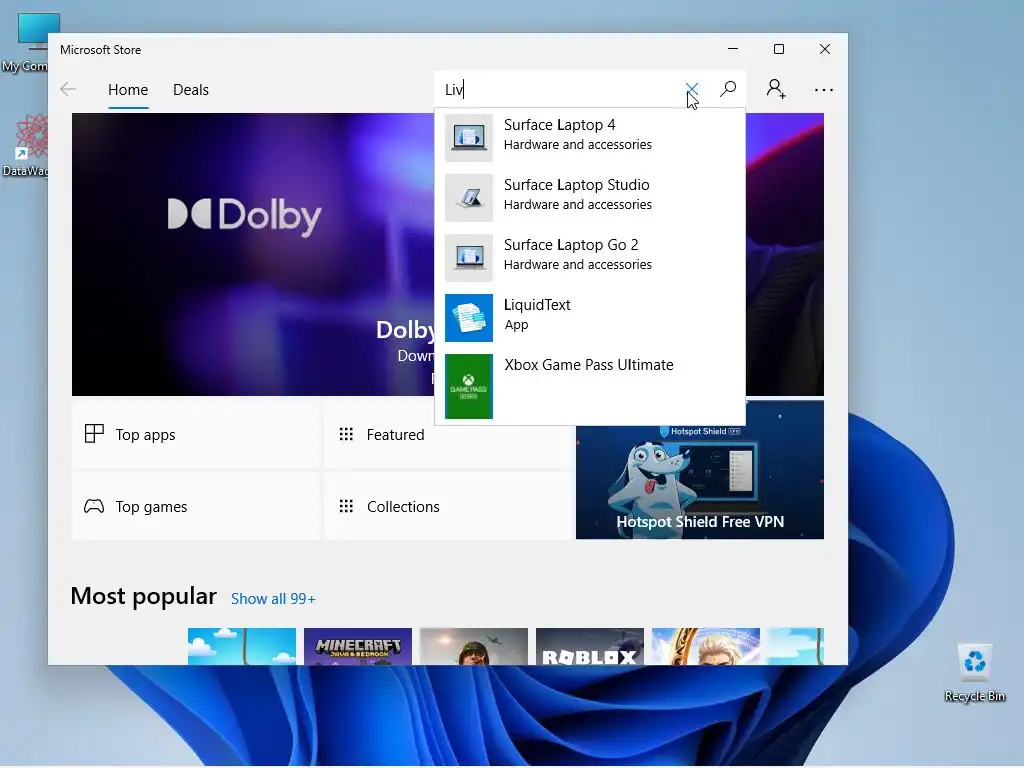The image size is (1024, 768).
Task: Click the Top apps grid icon
Action: pyautogui.click(x=94, y=434)
